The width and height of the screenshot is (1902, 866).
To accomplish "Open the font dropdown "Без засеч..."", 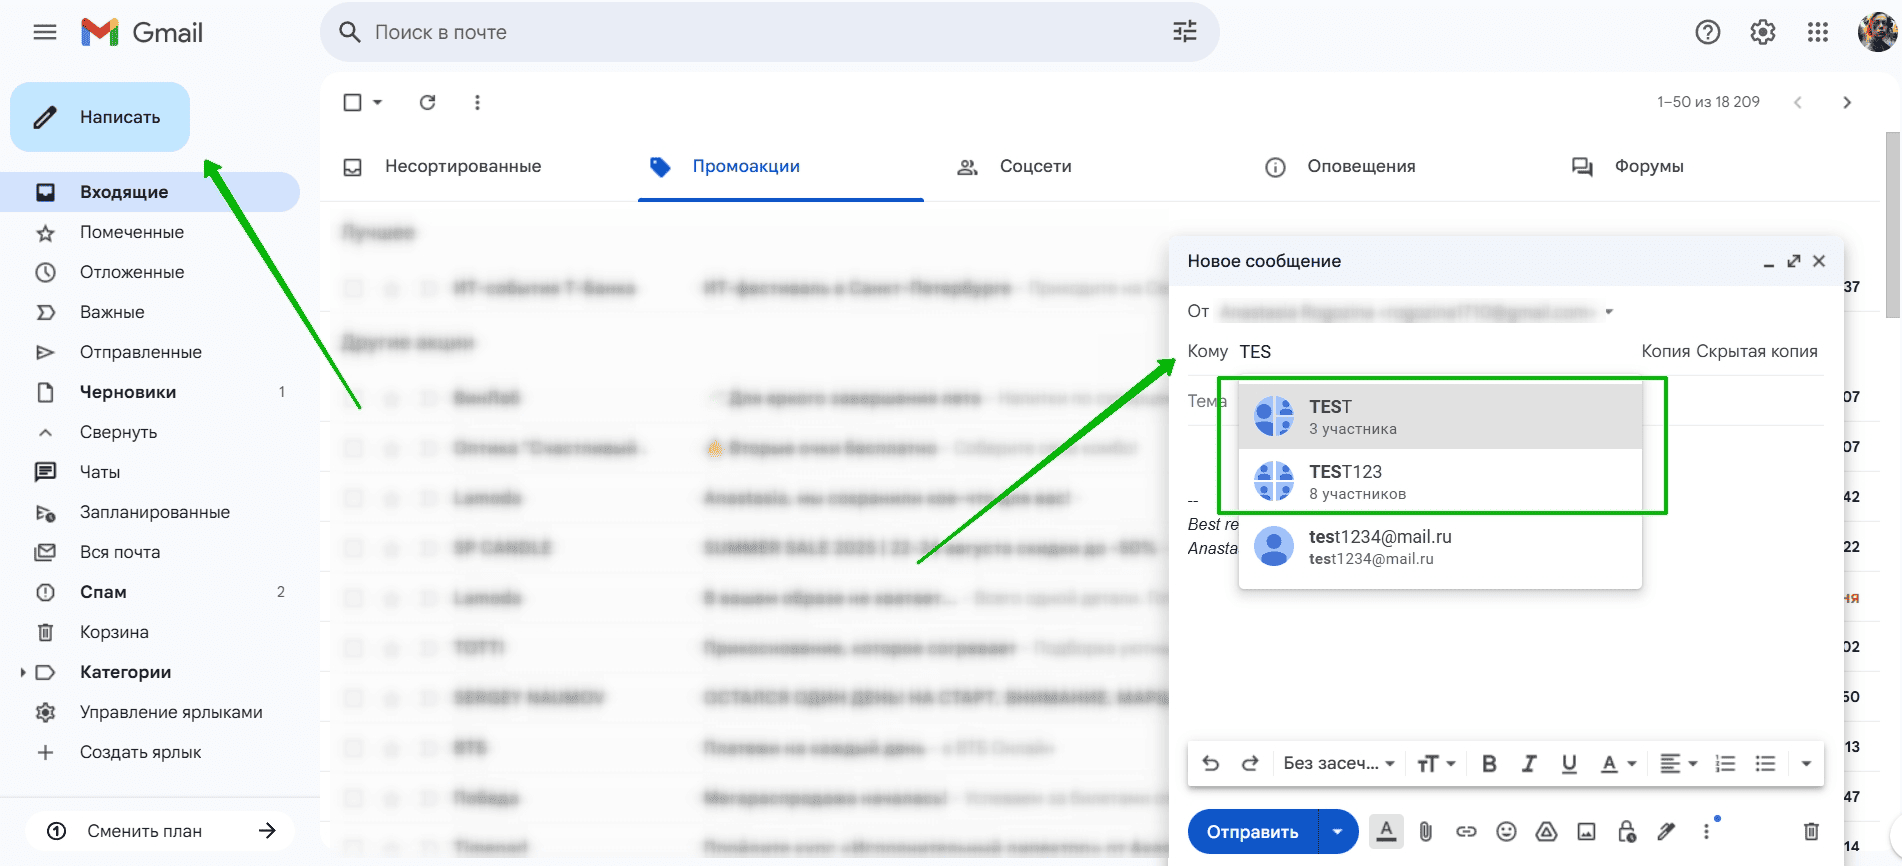I will pyautogui.click(x=1339, y=764).
